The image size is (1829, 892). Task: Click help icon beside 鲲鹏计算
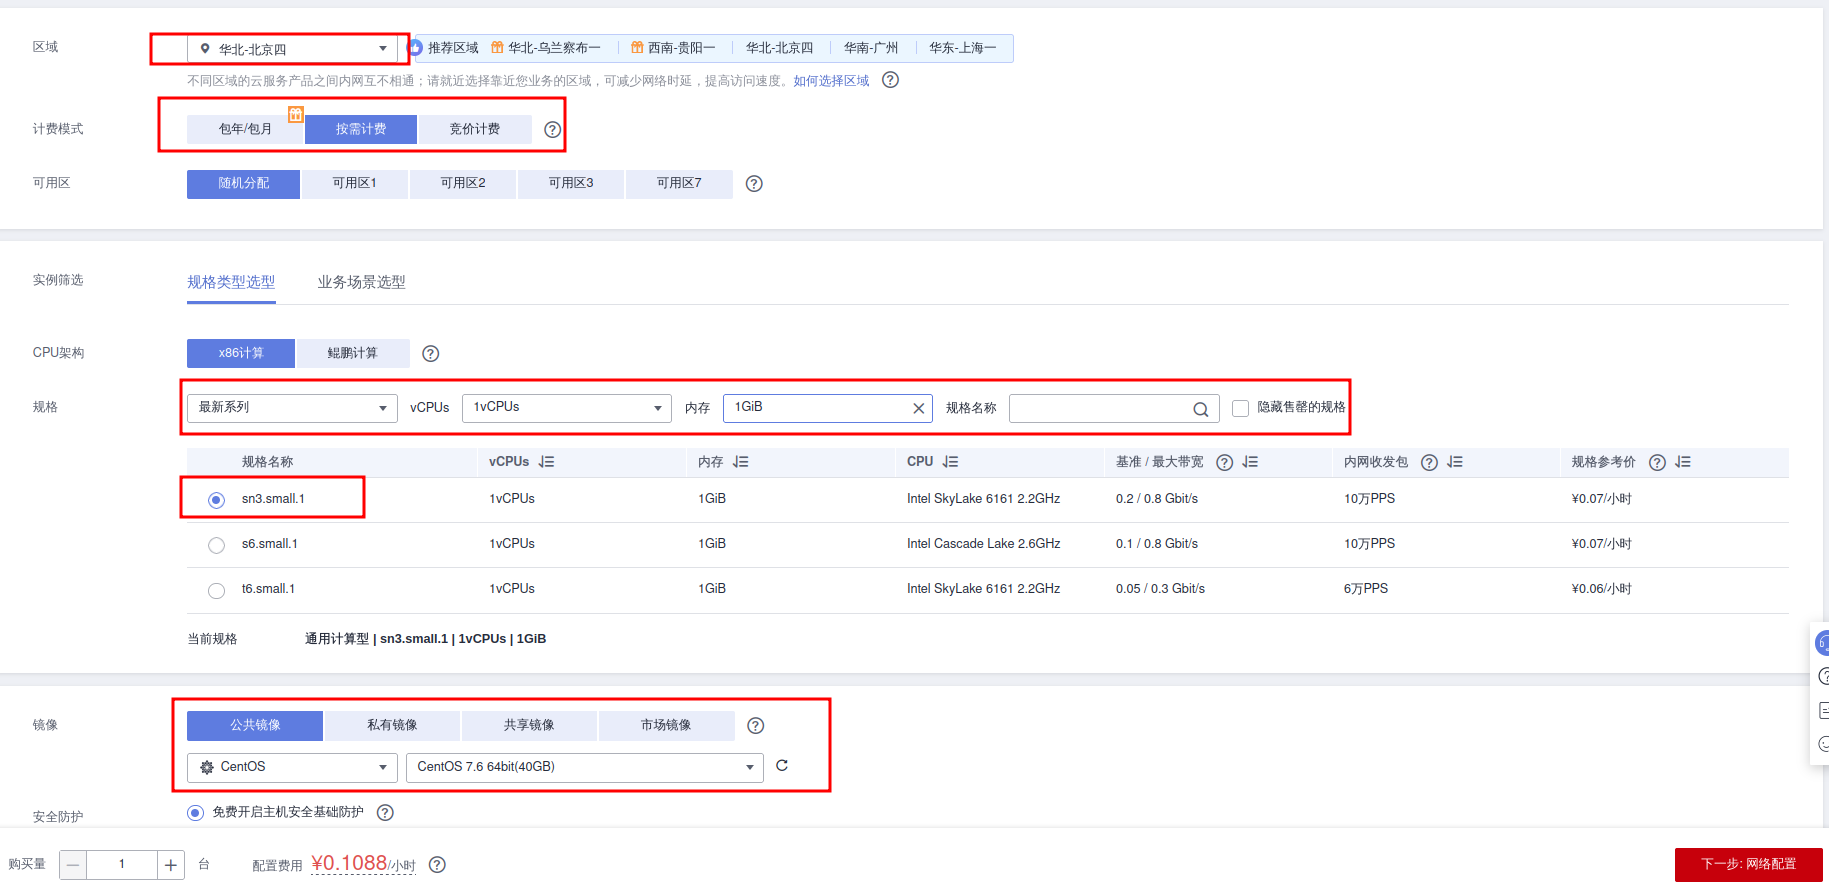[431, 353]
